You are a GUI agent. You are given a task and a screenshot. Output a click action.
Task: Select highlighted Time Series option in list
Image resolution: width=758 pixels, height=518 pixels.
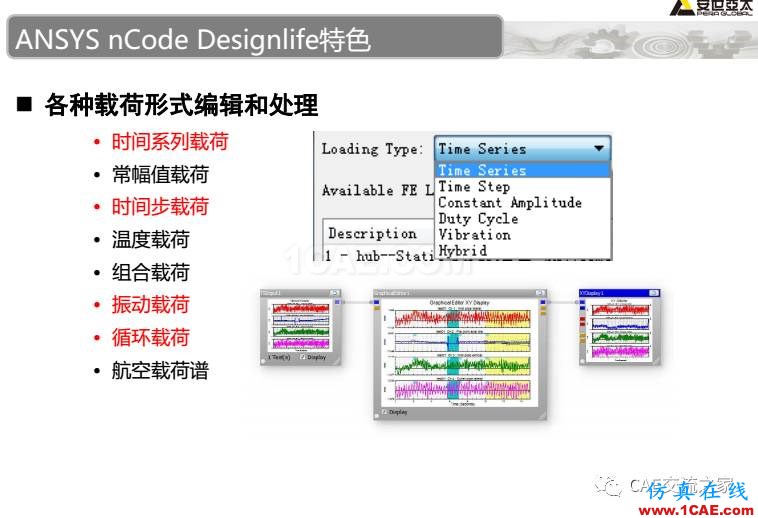click(523, 171)
